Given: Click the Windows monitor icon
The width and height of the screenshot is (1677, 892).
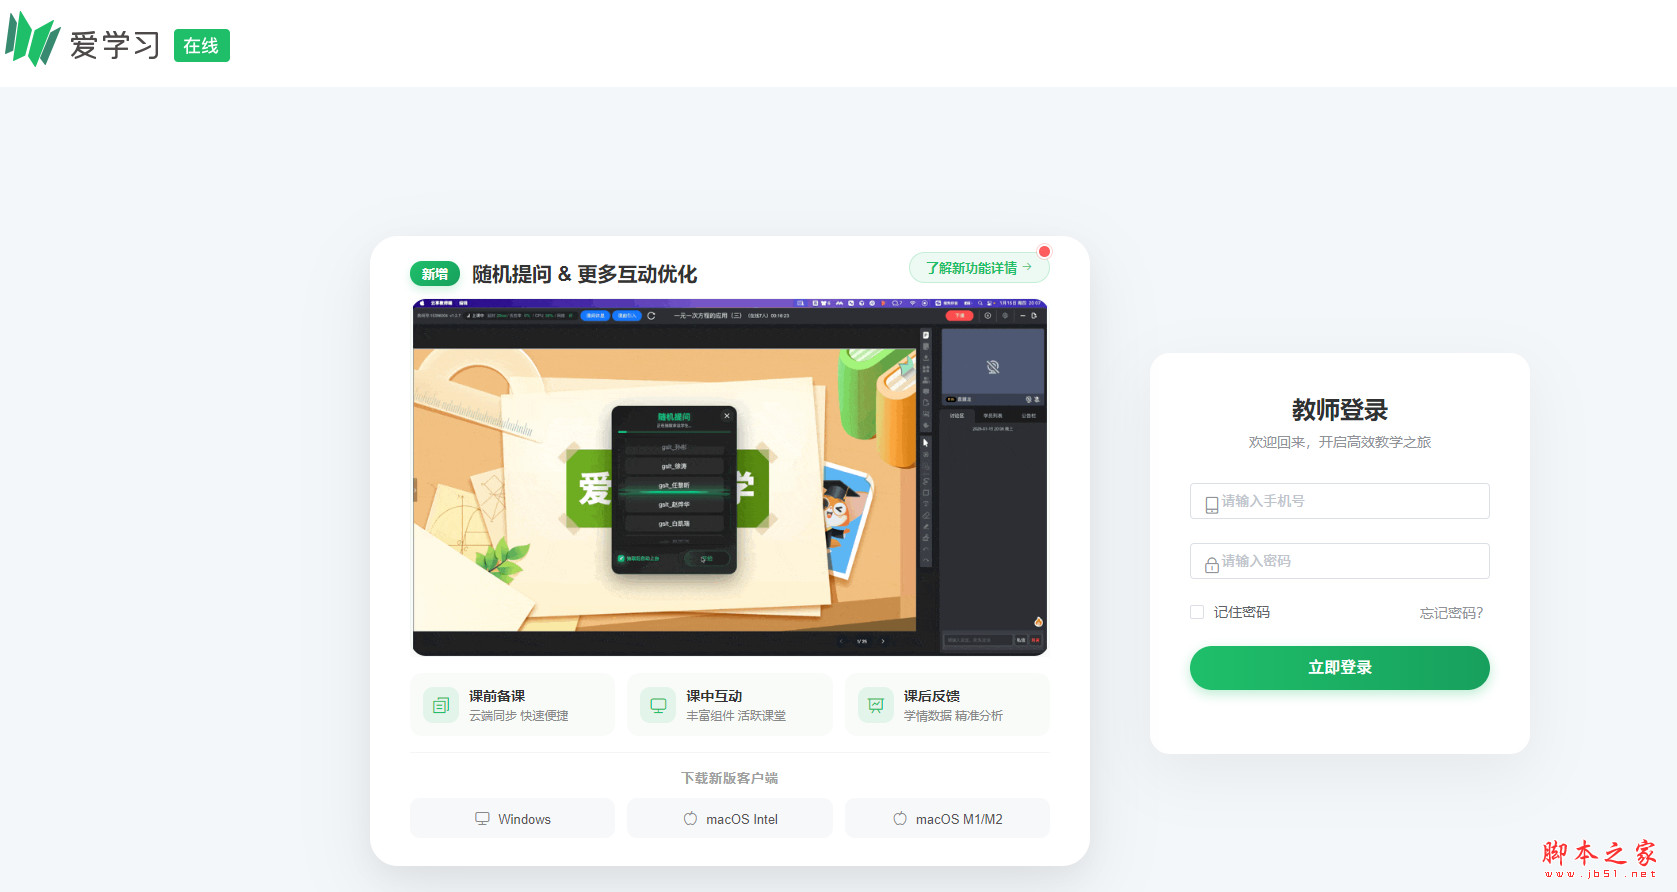Looking at the screenshot, I should click(482, 818).
